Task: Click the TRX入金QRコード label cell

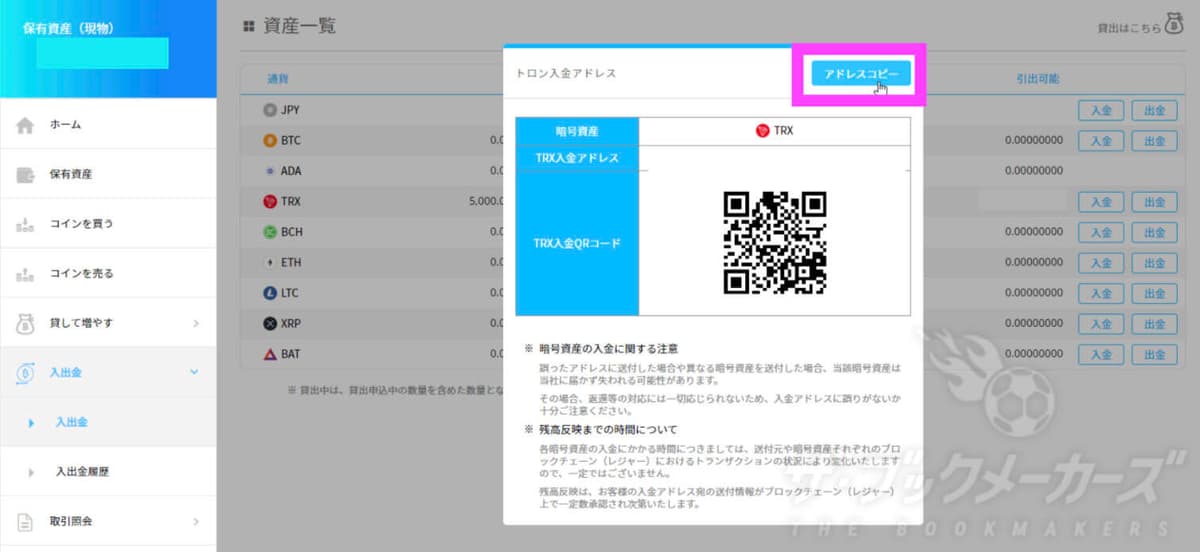Action: click(x=576, y=243)
